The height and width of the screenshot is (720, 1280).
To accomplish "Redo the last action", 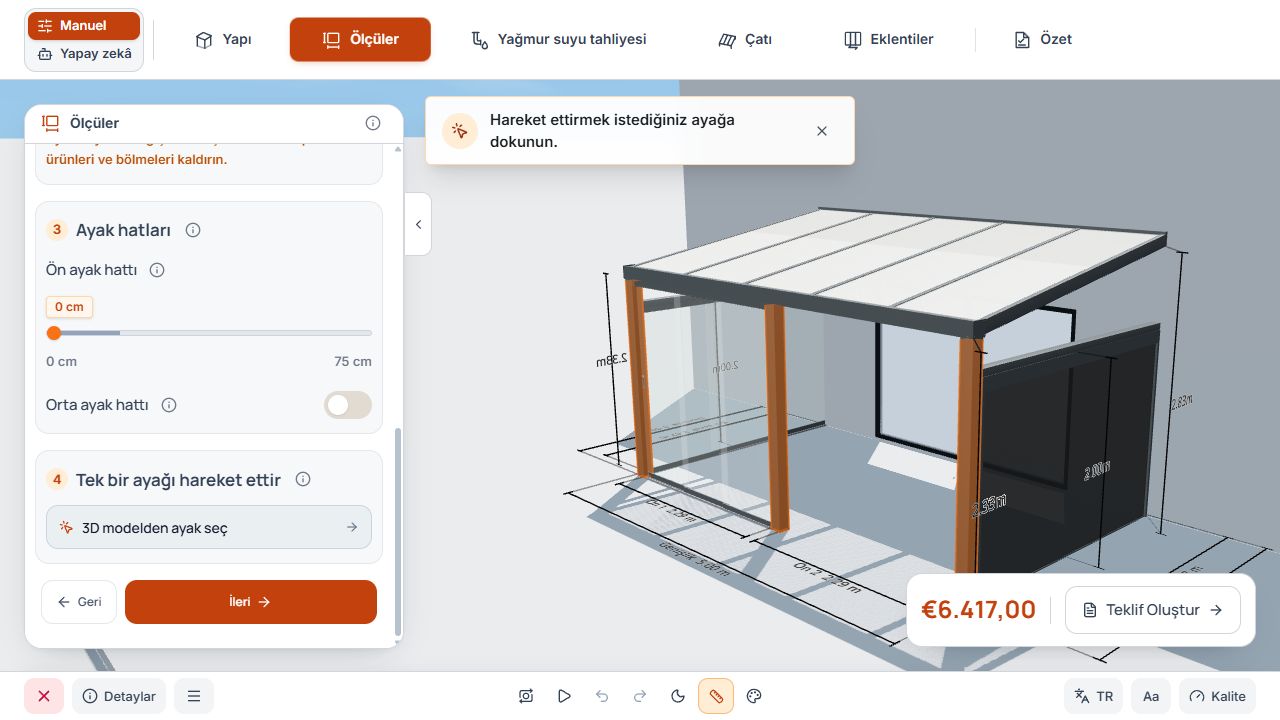I will pyautogui.click(x=640, y=696).
